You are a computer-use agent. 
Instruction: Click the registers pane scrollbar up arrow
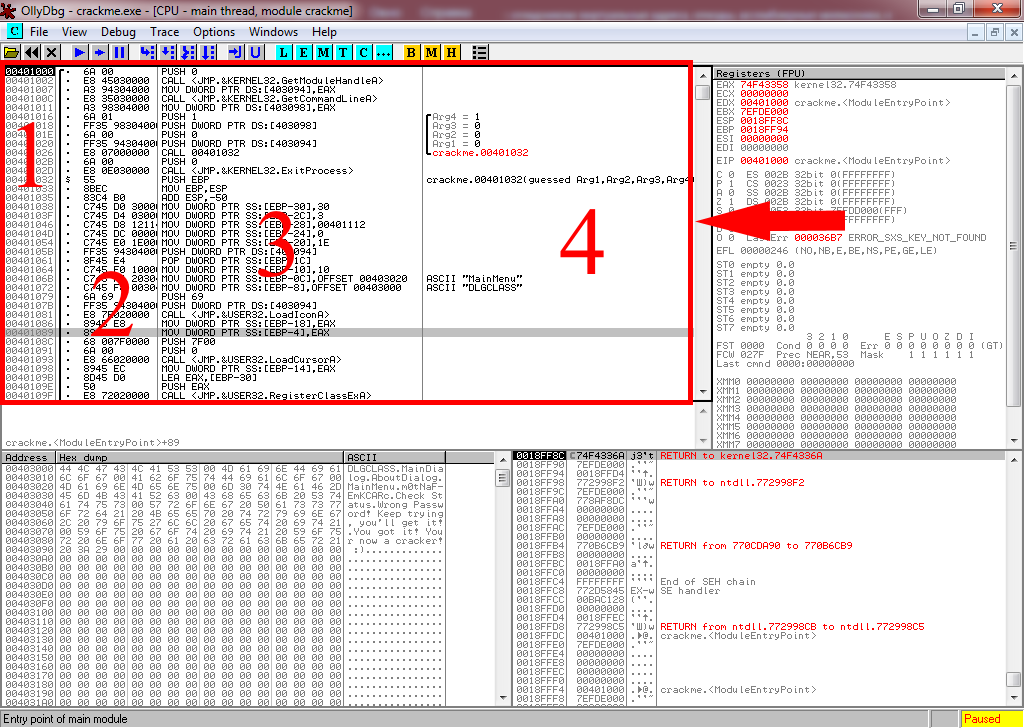tap(1018, 73)
